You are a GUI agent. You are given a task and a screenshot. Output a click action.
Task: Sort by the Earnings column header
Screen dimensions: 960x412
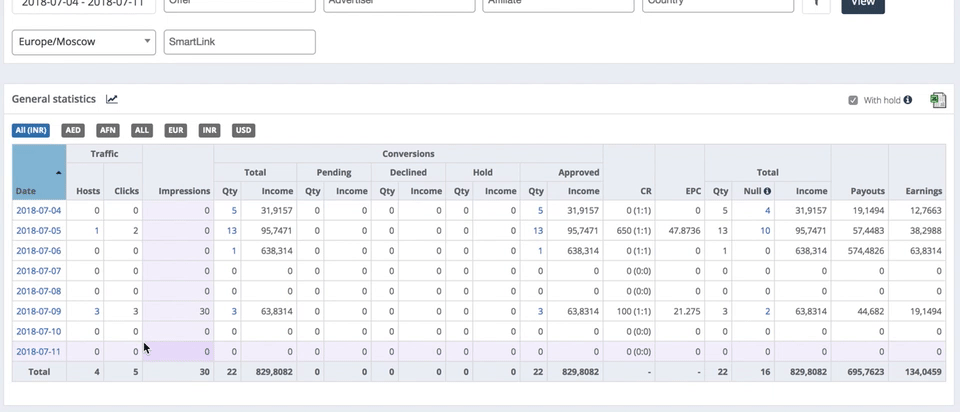pos(924,191)
